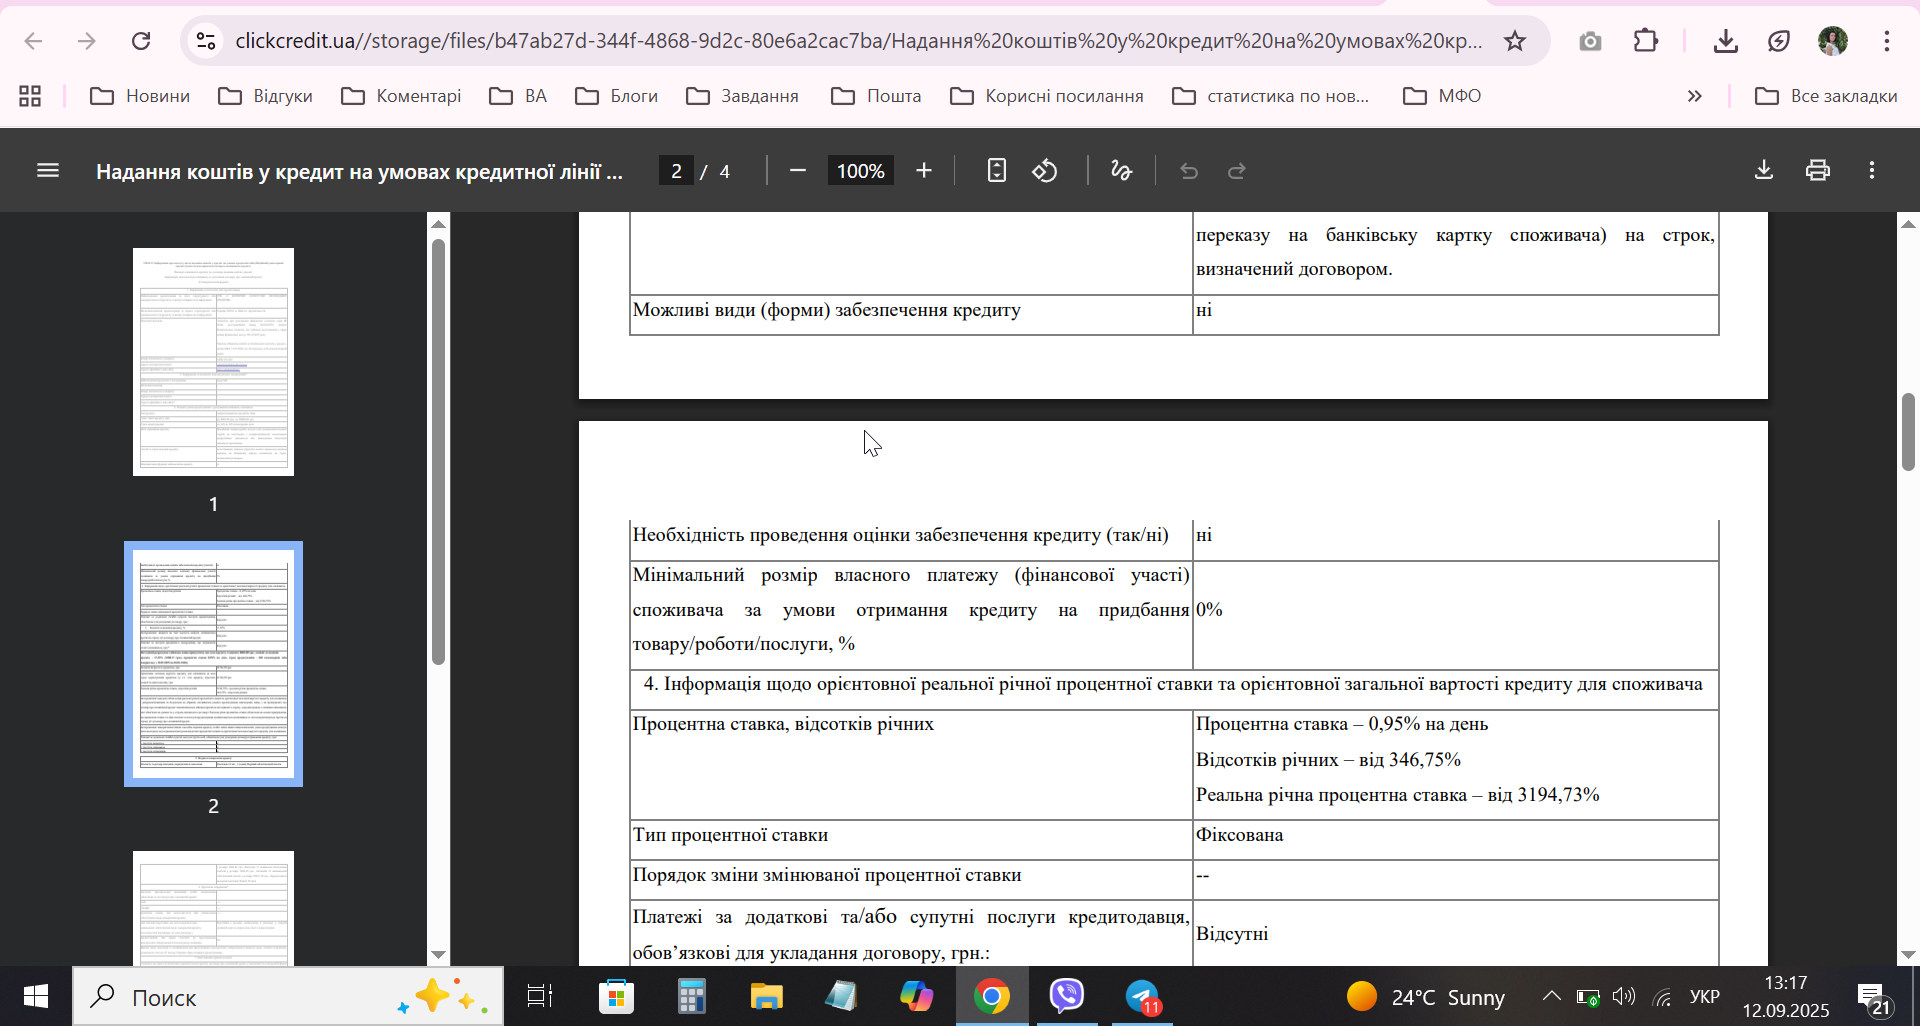Open the Windows Start menu
Viewport: 1920px width, 1026px height.
point(35,996)
